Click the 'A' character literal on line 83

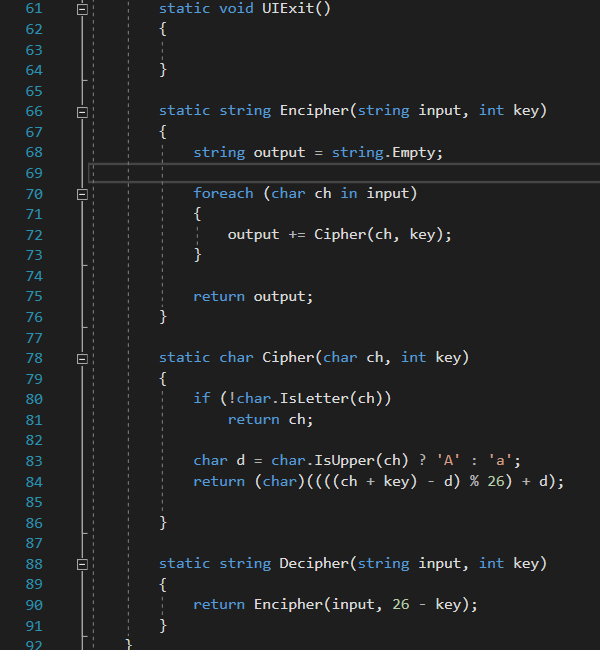coord(448,460)
